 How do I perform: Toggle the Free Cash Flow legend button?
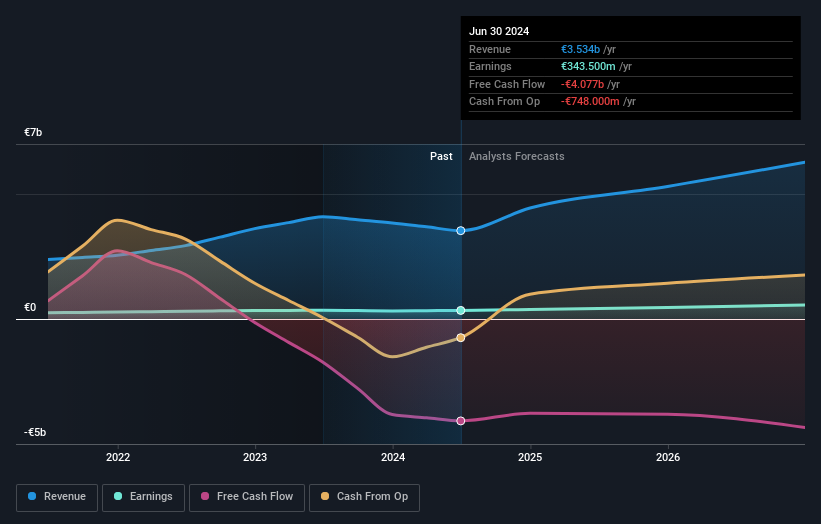point(247,497)
